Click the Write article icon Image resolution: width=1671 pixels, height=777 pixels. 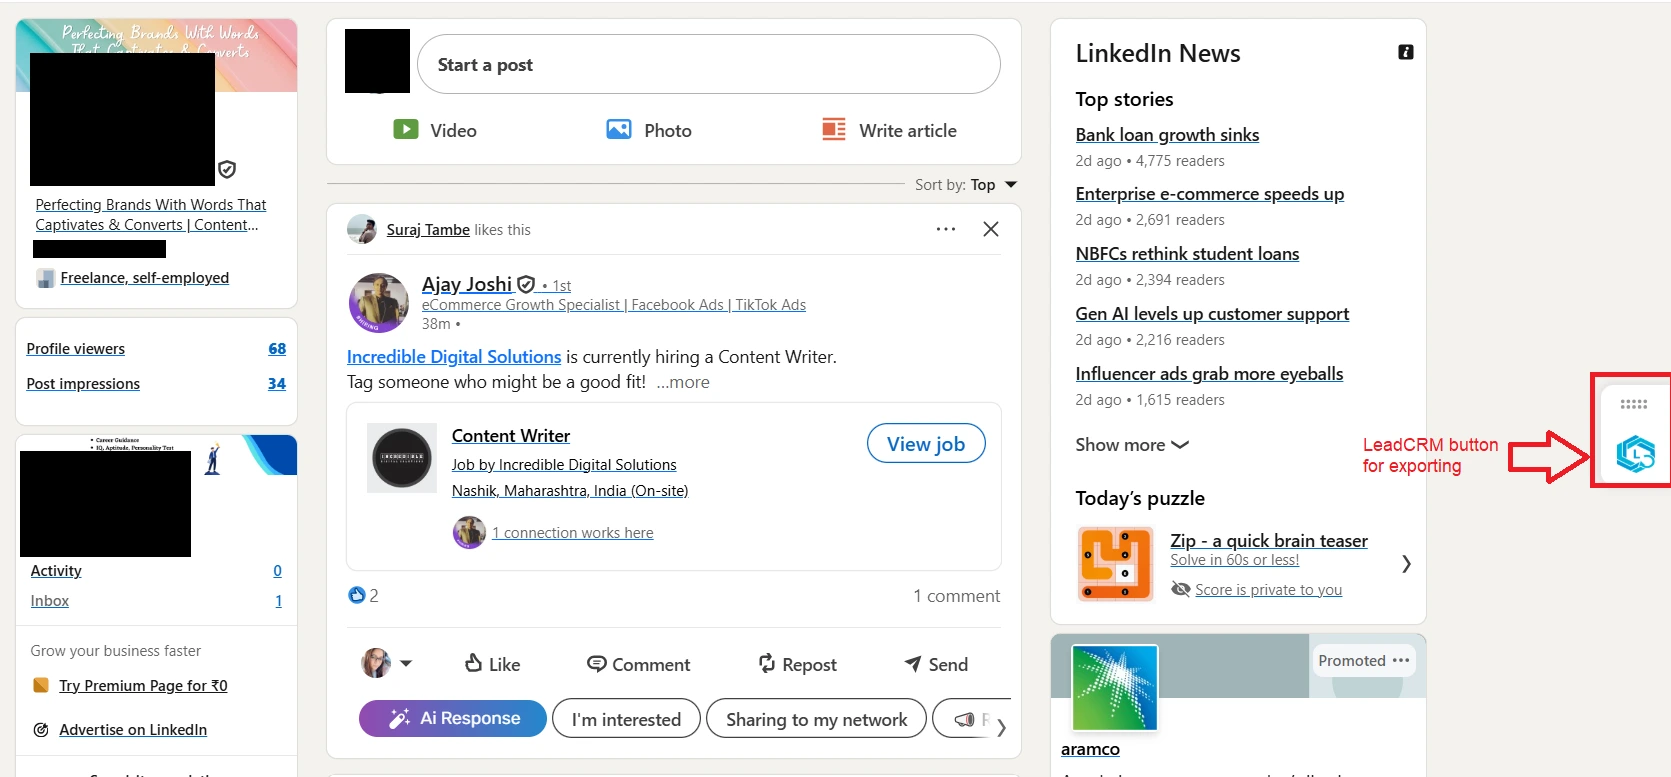pyautogui.click(x=834, y=129)
